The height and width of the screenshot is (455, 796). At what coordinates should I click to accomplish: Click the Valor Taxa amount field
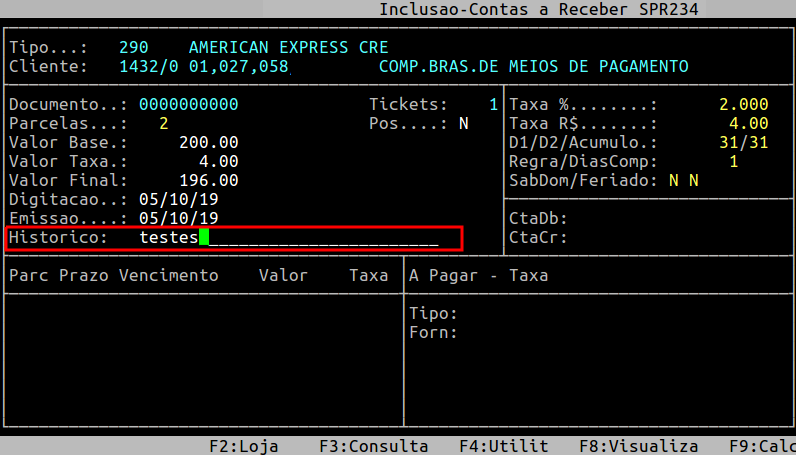coord(218,162)
